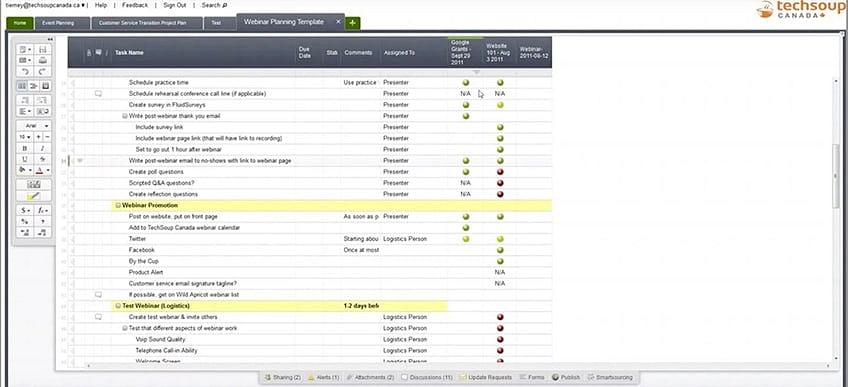Screen dimensions: 848x387
Task: Click the Sign Out link
Action: pos(175,5)
